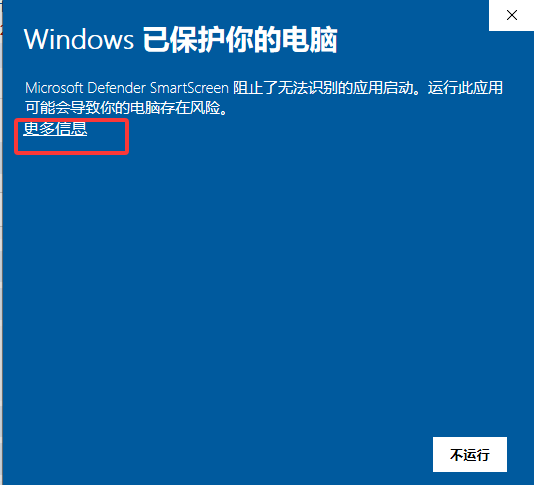
Task: Choose Don't run (不运行)
Action: [x=470, y=454]
